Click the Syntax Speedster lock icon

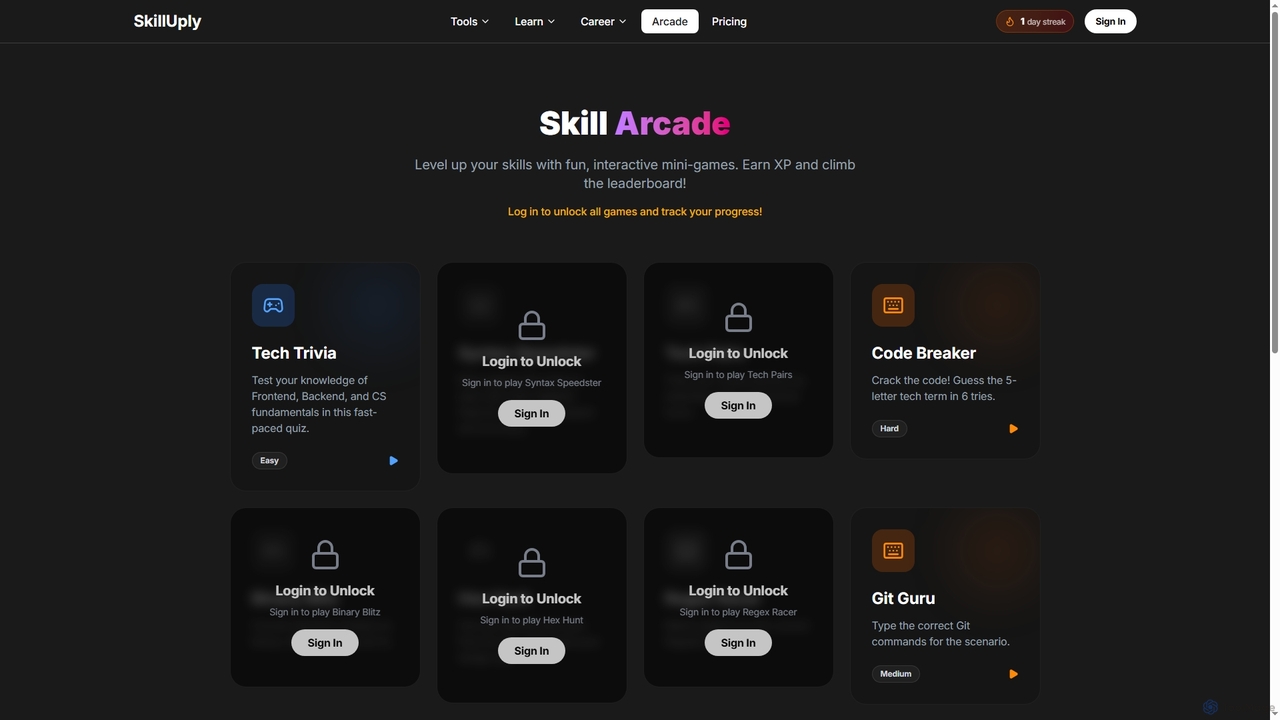pyautogui.click(x=532, y=325)
